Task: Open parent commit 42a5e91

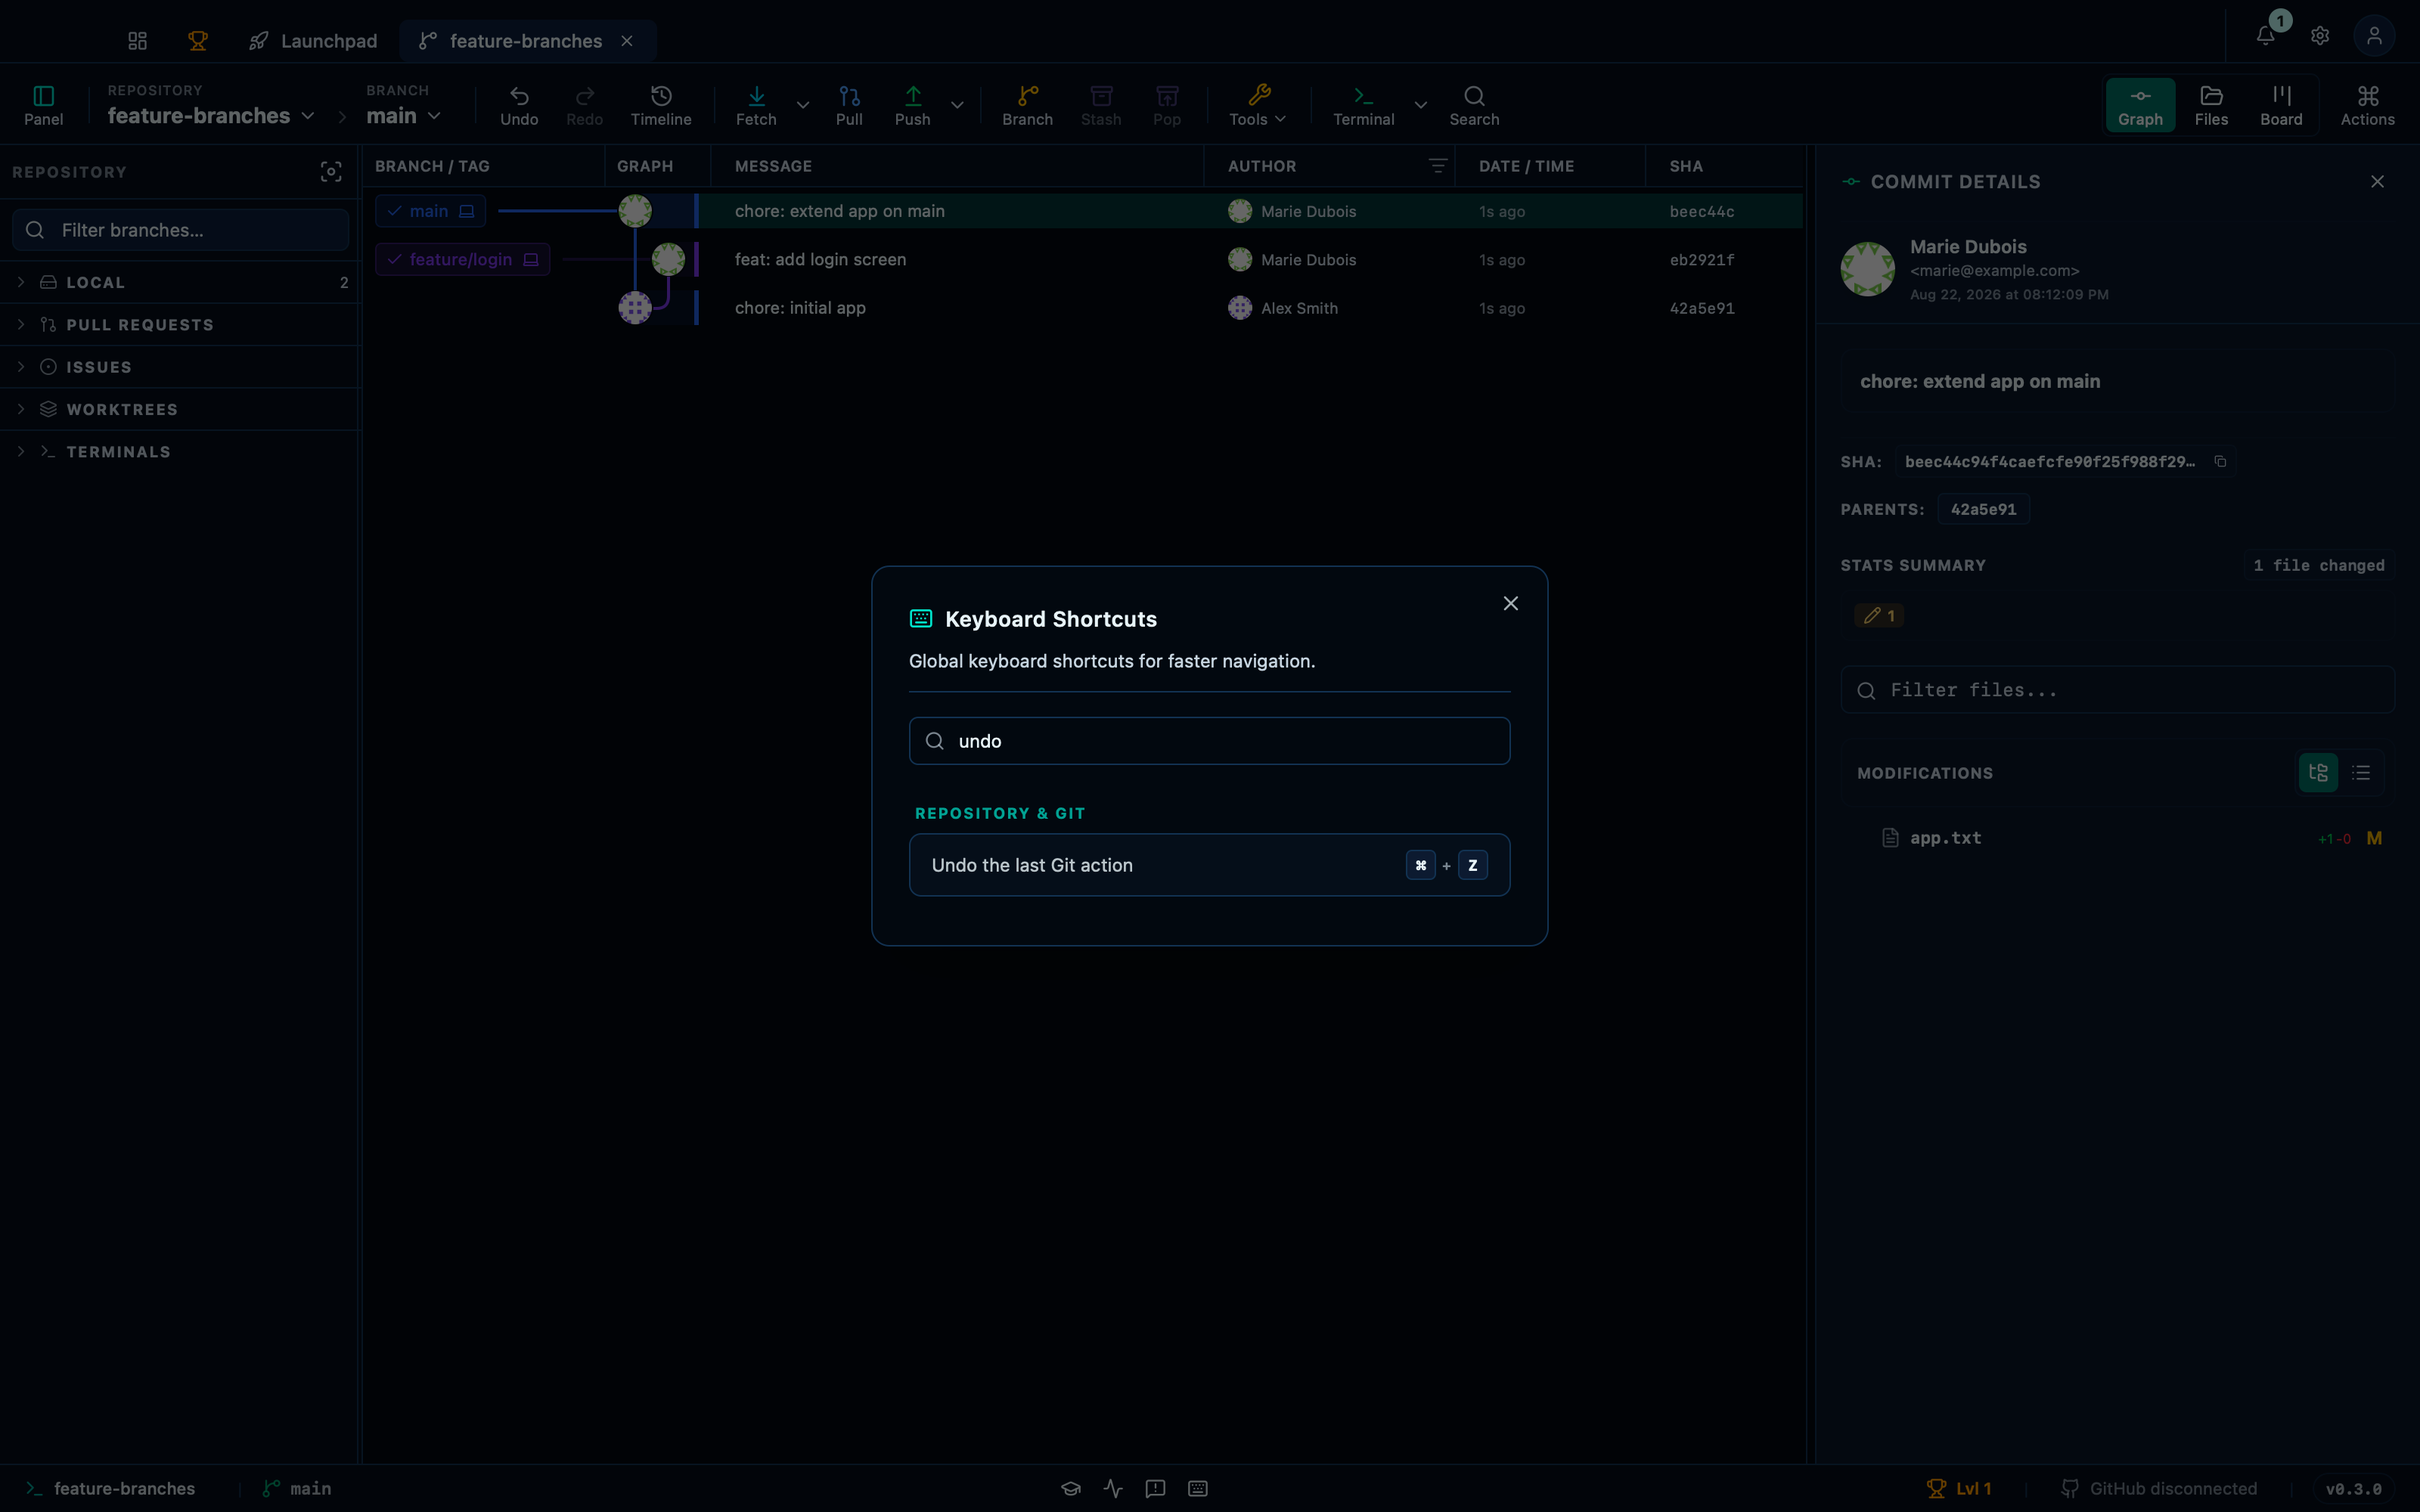Action: (x=1983, y=509)
